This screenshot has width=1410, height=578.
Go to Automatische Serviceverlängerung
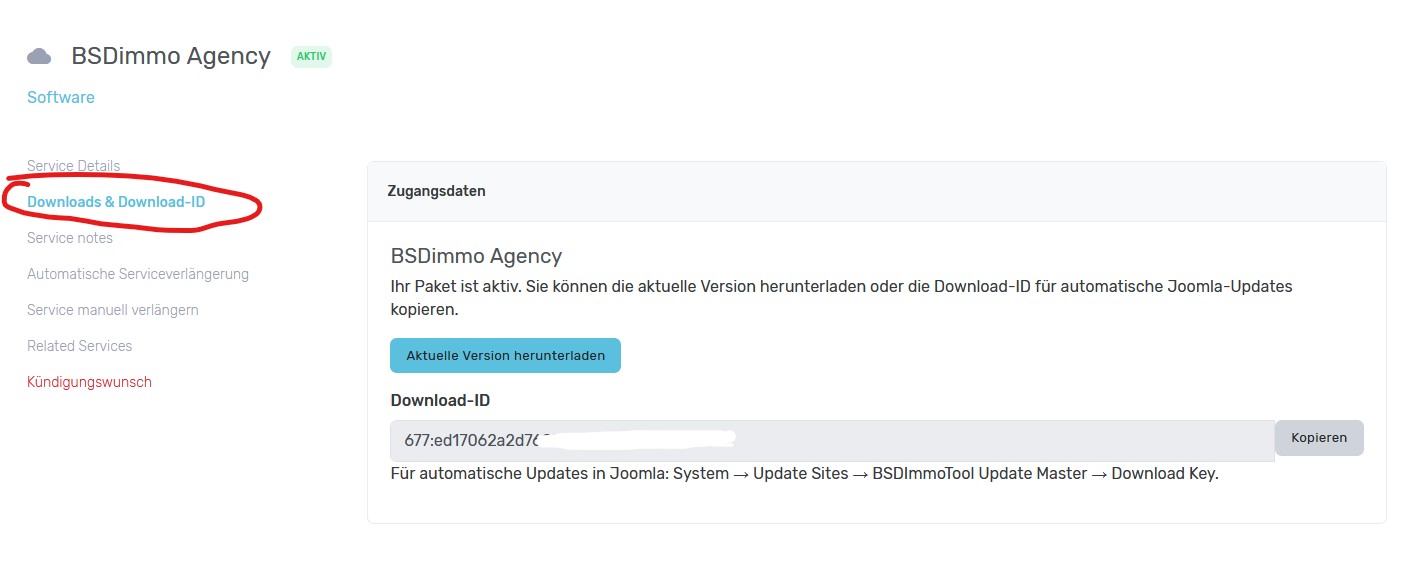click(x=138, y=274)
